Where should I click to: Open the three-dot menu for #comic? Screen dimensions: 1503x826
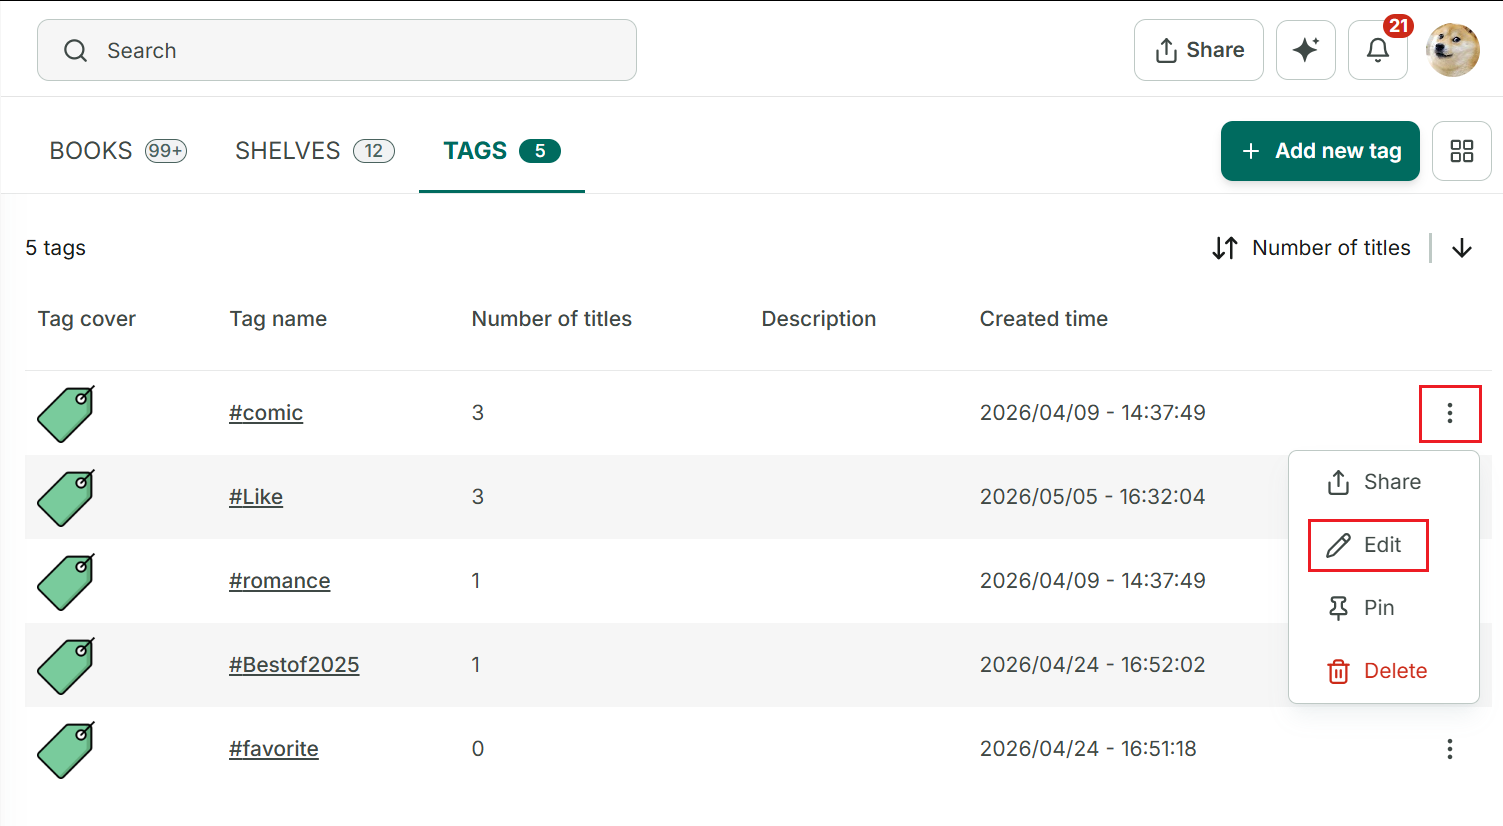[x=1449, y=413]
